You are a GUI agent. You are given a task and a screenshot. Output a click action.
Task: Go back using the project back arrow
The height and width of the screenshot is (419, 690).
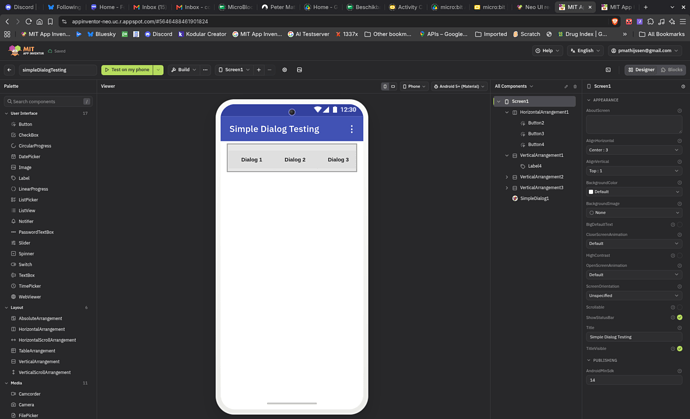pos(9,70)
